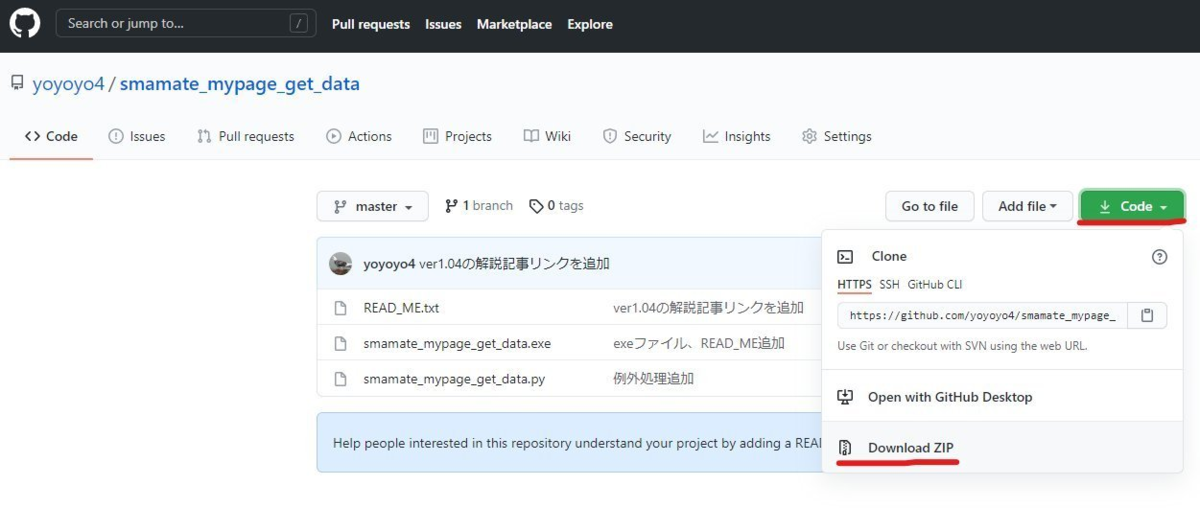Screen dimensions: 1200x508
Task: Click file icon next to smamate_mypage_get_data.exe
Action: [x=340, y=343]
